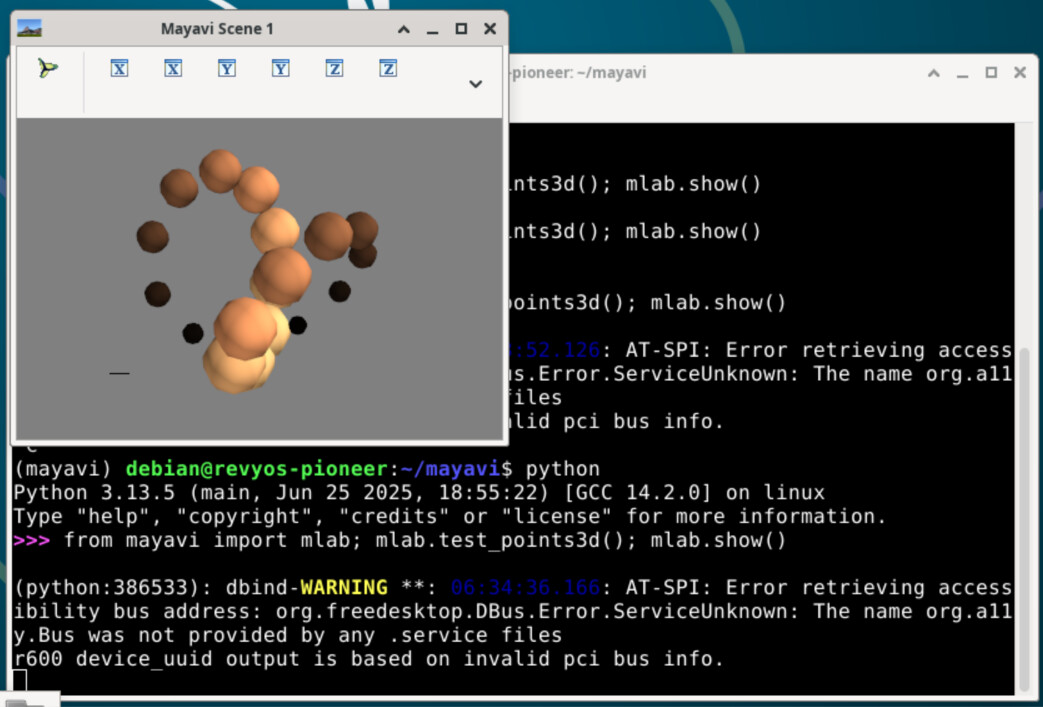
Task: Roll up the terminal window
Action: (x=933, y=73)
